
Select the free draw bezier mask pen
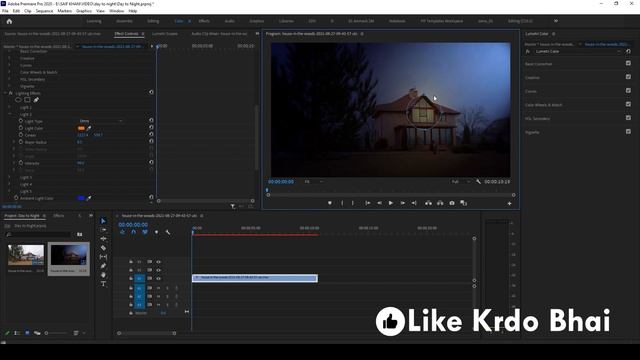coord(36,100)
